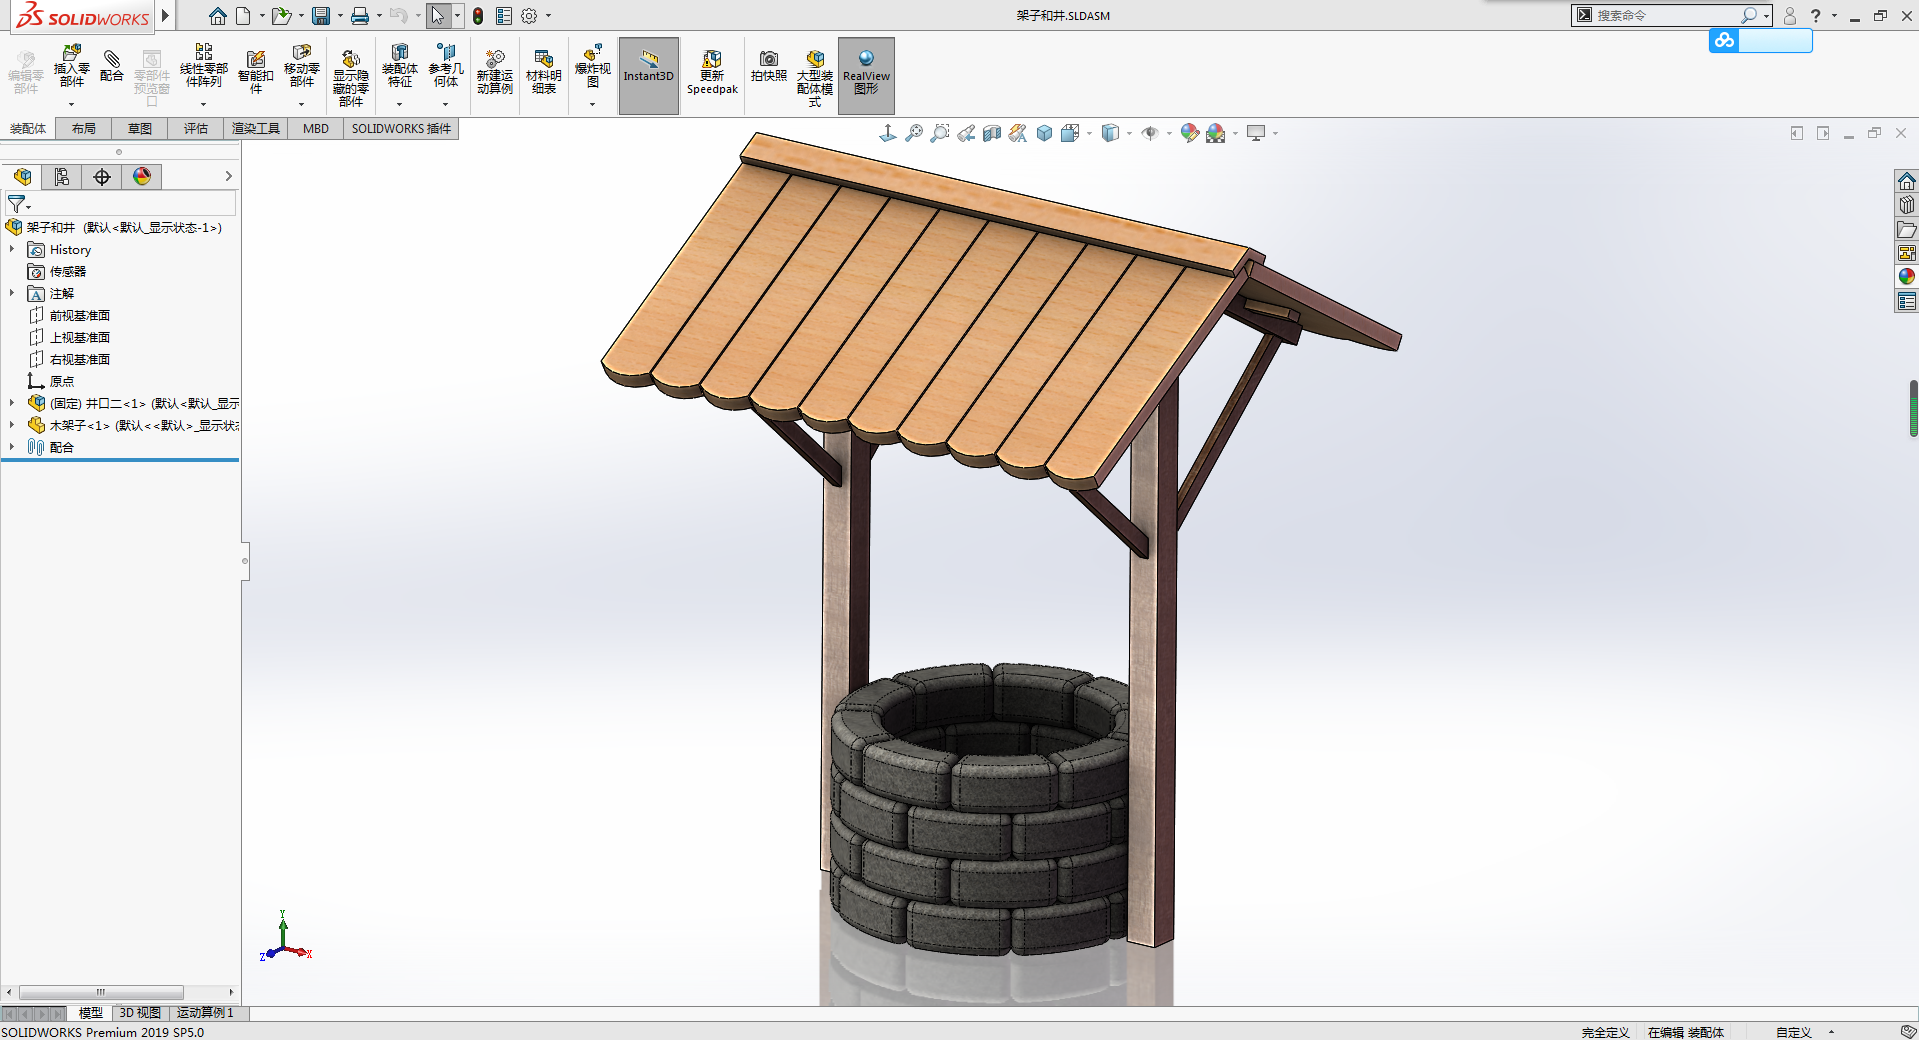This screenshot has width=1919, height=1040.
Task: Toggle Large Assembly Mode (大型装配体模式)
Action: point(815,78)
